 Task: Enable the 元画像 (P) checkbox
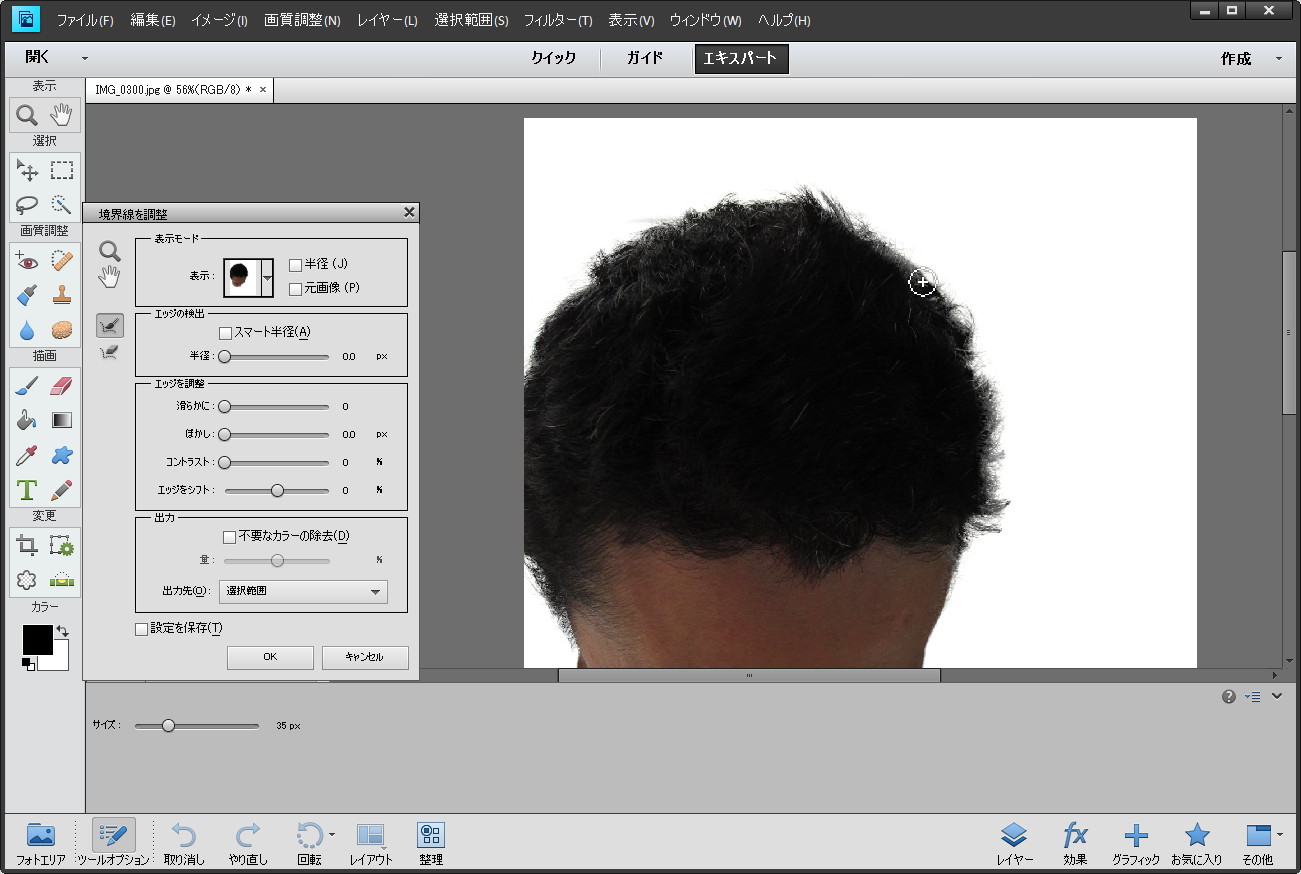[295, 289]
